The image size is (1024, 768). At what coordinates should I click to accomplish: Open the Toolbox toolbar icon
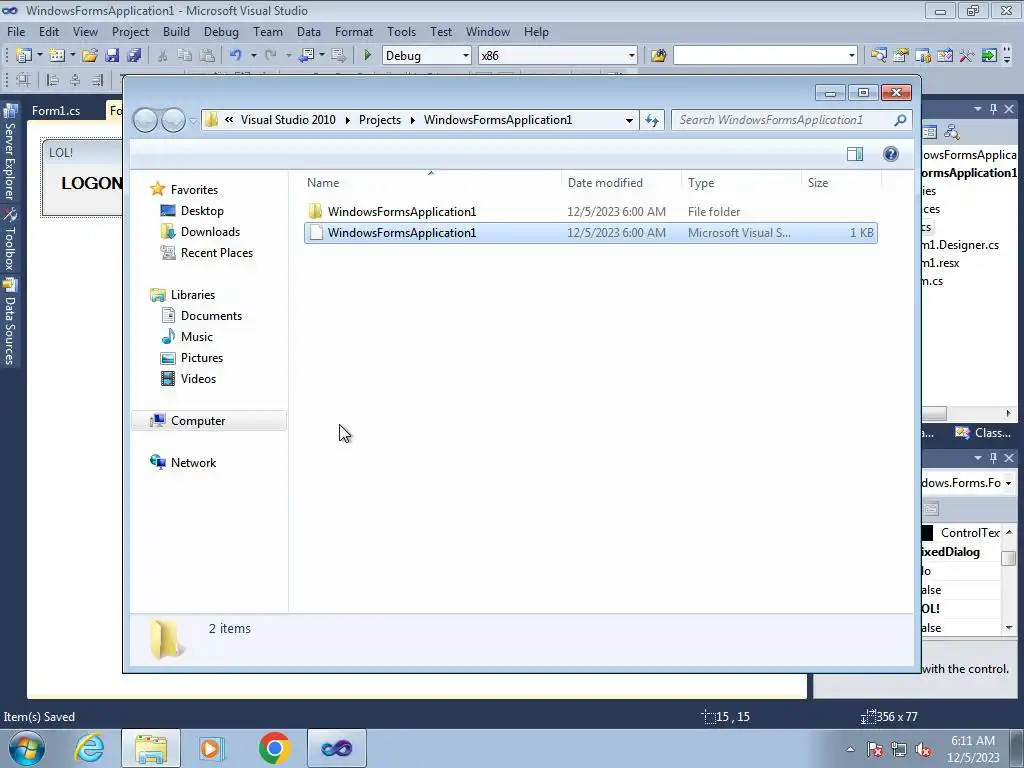tap(967, 56)
